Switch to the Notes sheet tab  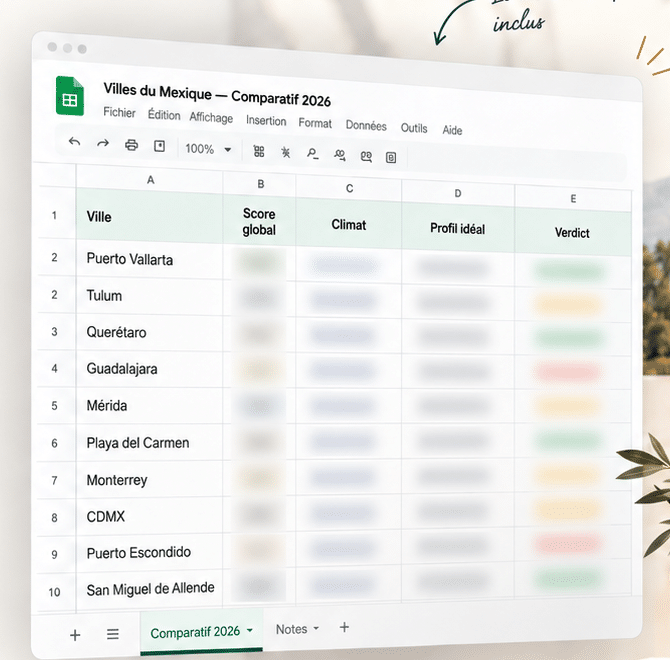pyautogui.click(x=291, y=629)
